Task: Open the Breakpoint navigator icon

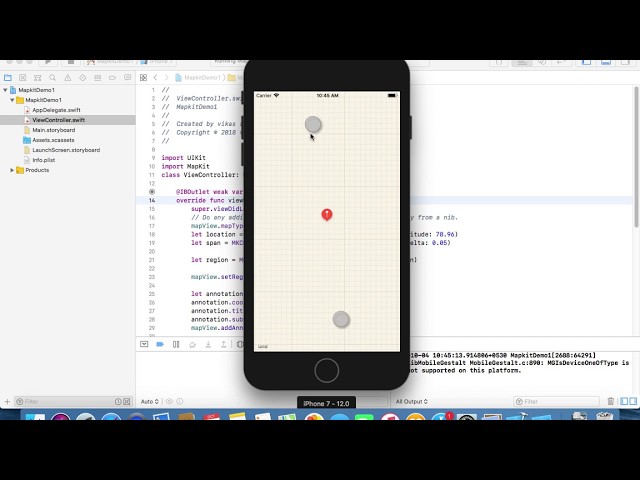Action: 112,78
